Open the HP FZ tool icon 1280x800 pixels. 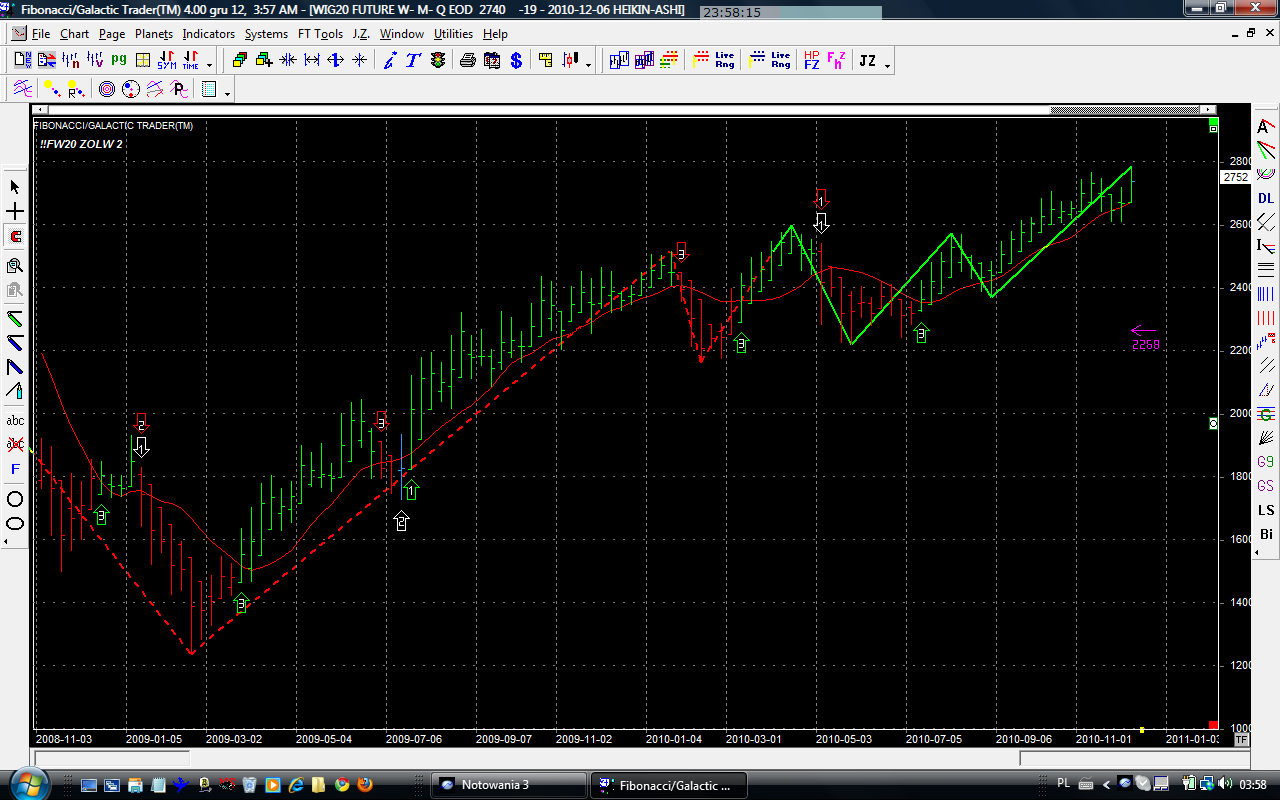pyautogui.click(x=811, y=61)
